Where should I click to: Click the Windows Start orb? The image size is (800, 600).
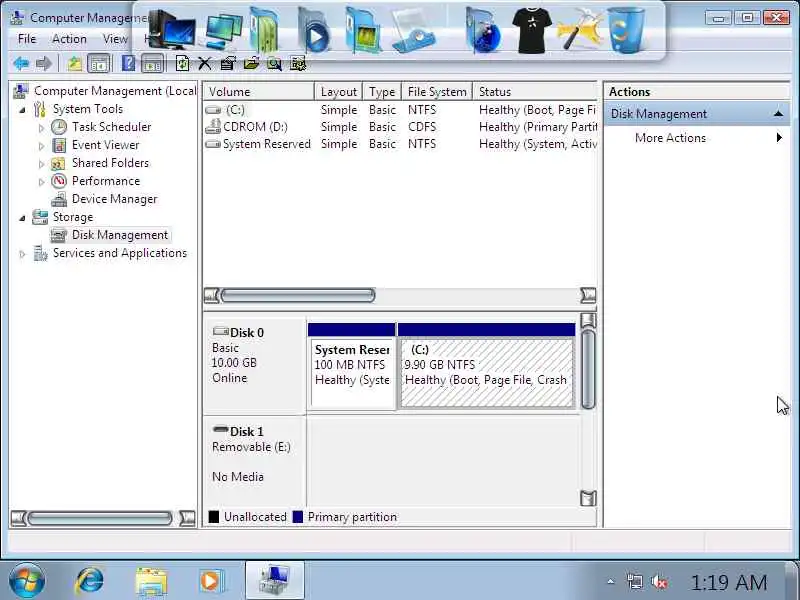point(27,581)
